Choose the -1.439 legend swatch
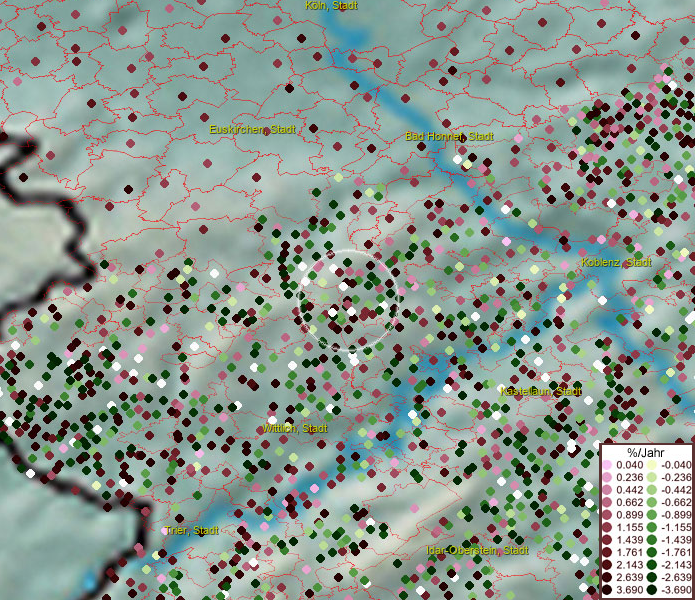The height and width of the screenshot is (600, 695). (652, 540)
